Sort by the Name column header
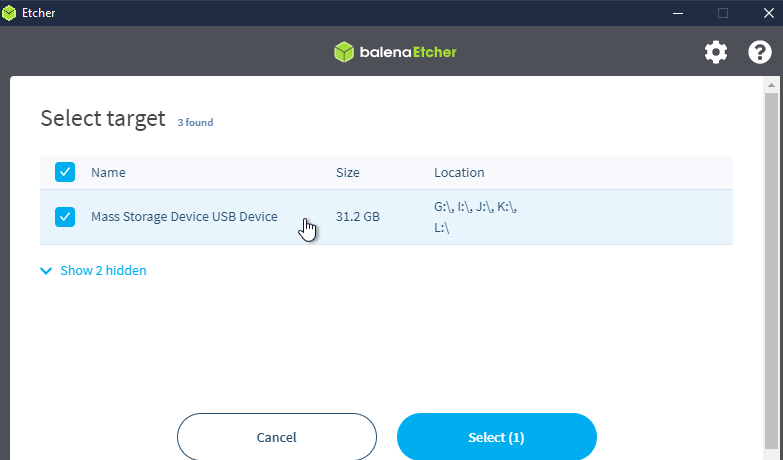Image resolution: width=783 pixels, height=460 pixels. [x=108, y=172]
